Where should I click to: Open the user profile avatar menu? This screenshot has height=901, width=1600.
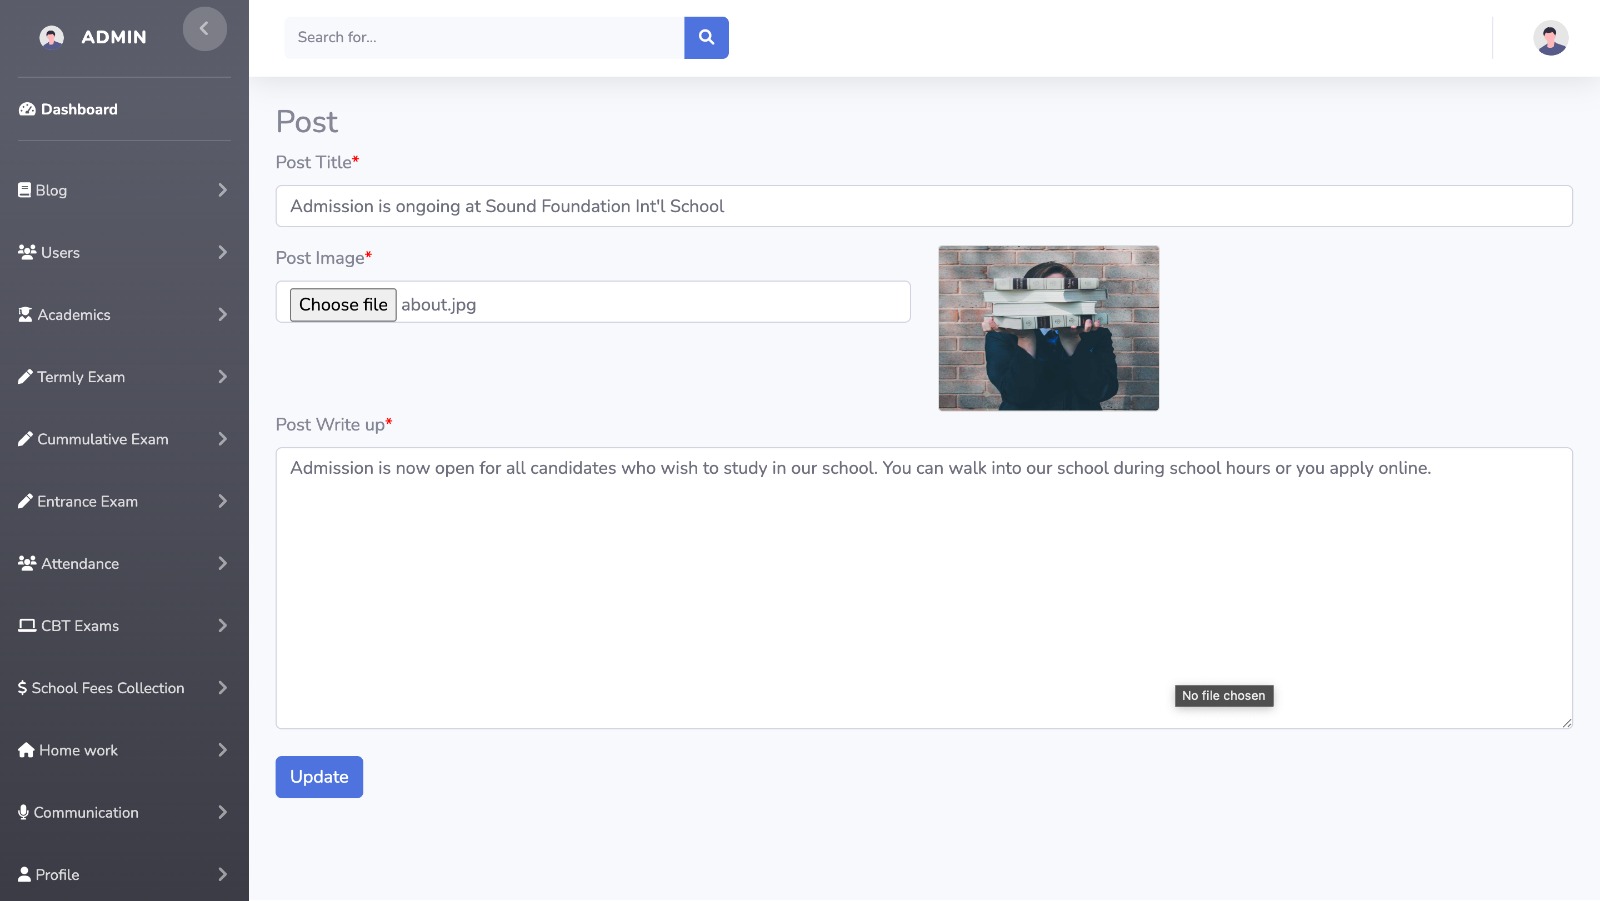pyautogui.click(x=1550, y=38)
